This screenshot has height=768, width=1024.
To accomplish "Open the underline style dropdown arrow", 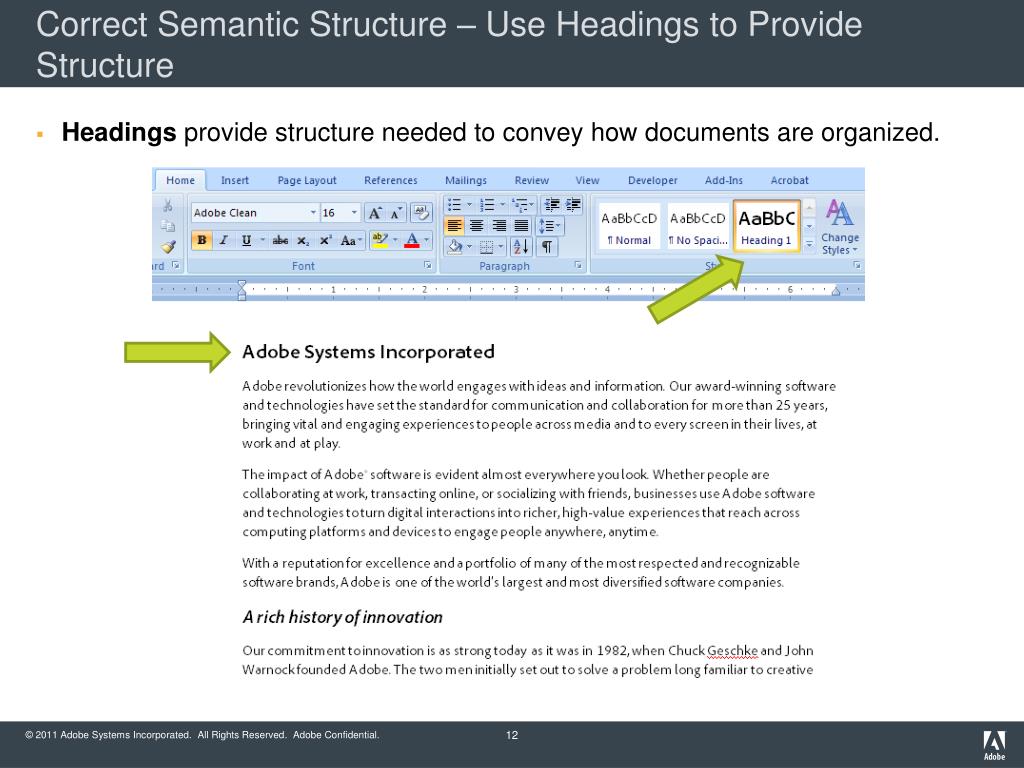I will click(263, 240).
